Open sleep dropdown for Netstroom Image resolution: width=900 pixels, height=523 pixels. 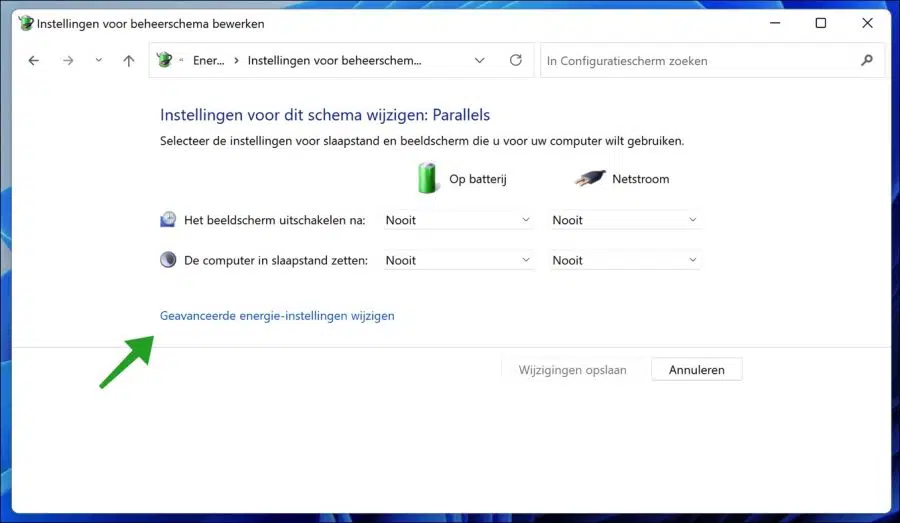tap(625, 260)
